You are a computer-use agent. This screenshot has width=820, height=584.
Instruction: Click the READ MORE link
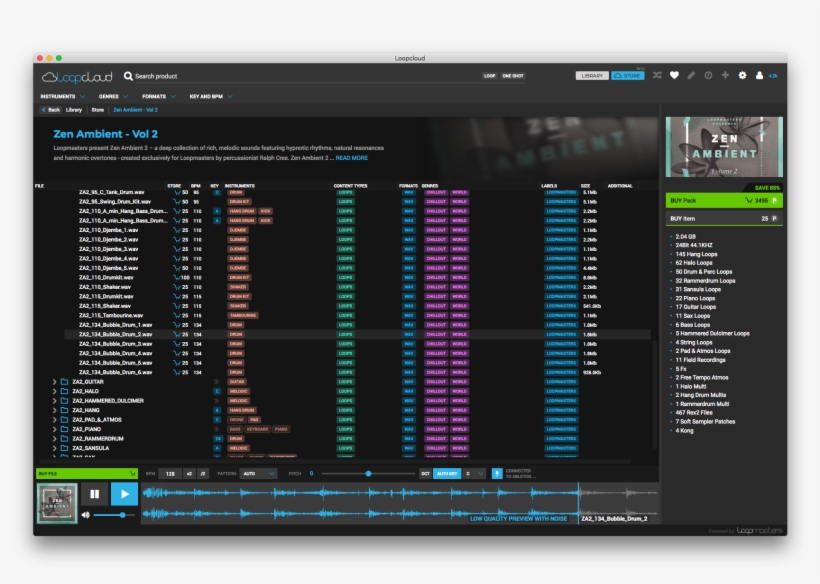pos(351,158)
